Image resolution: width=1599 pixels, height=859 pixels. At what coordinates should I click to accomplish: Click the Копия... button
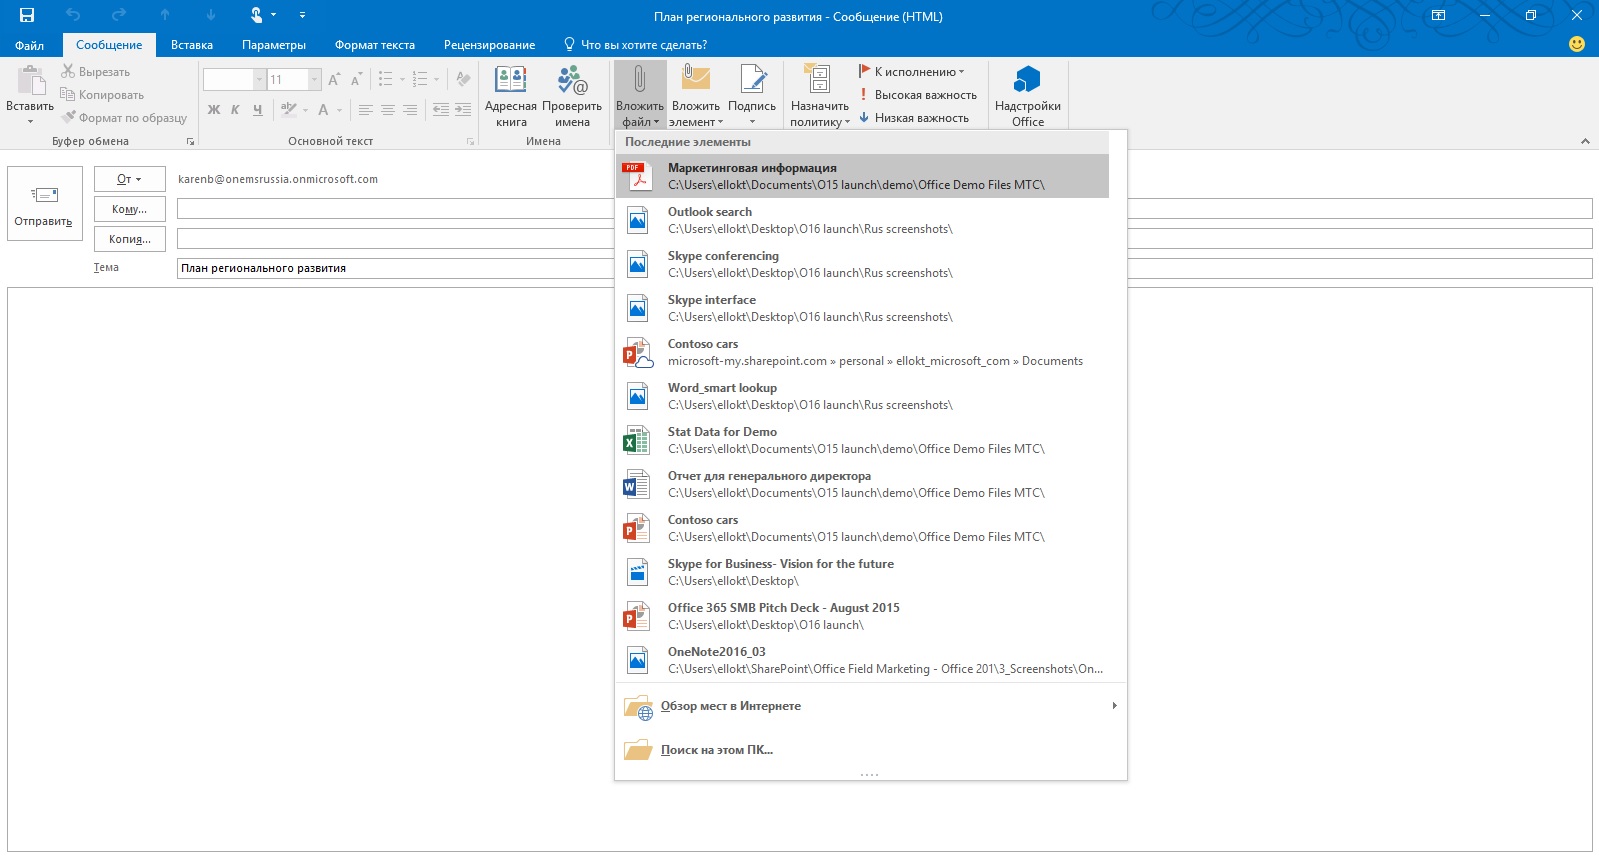[x=129, y=239]
